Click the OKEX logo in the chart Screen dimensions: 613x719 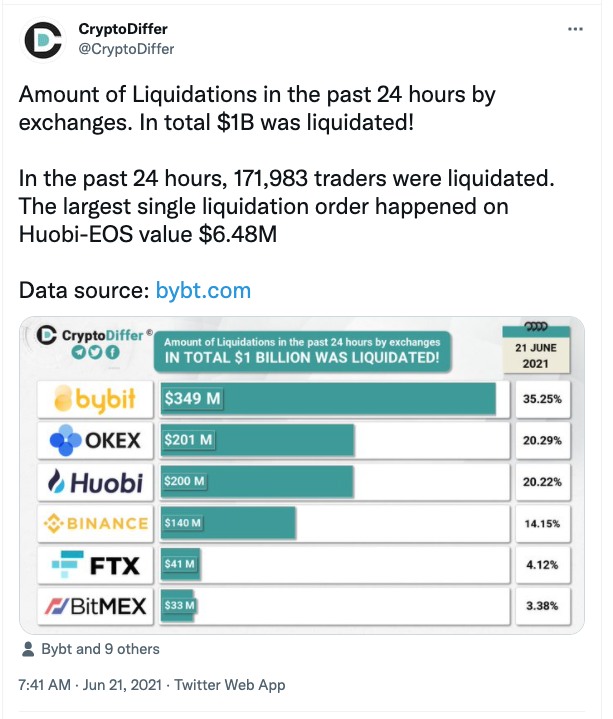(92, 441)
